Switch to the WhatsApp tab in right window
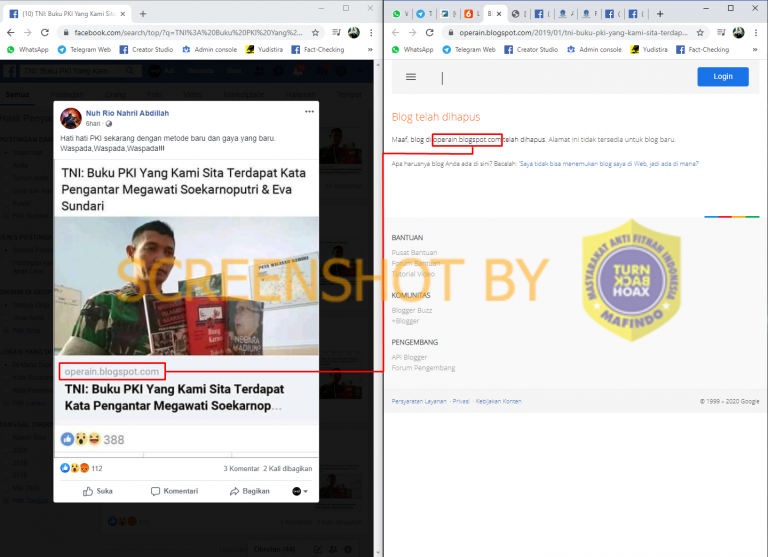768x557 pixels. point(400,14)
